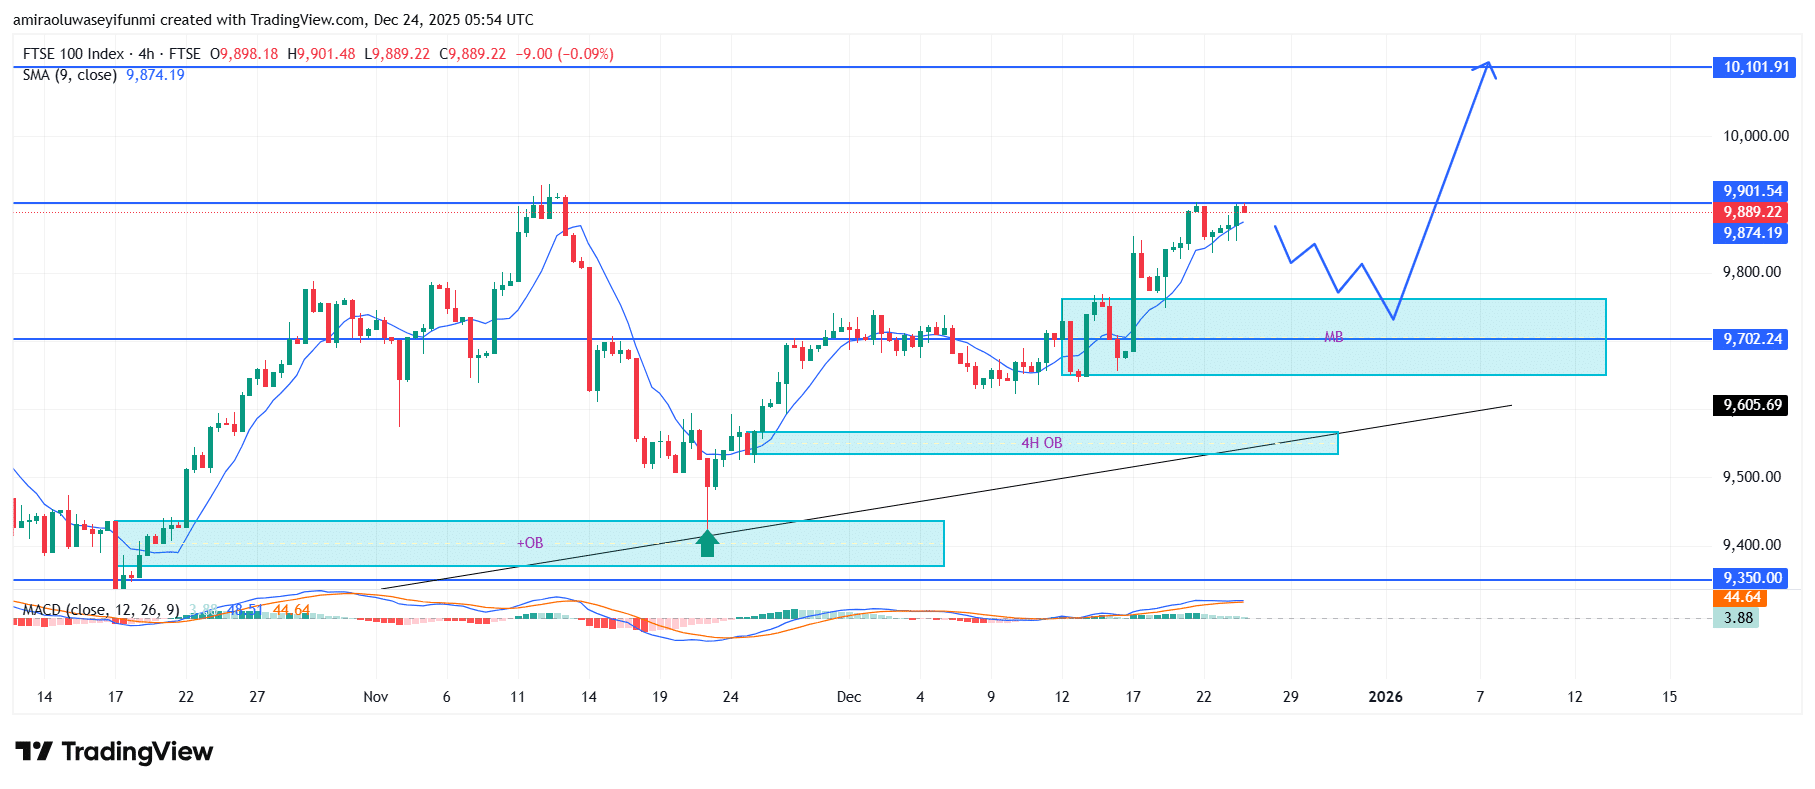Click the 10,101.91 price label
Viewport: 1815px width, 789px height.
coord(1755,67)
